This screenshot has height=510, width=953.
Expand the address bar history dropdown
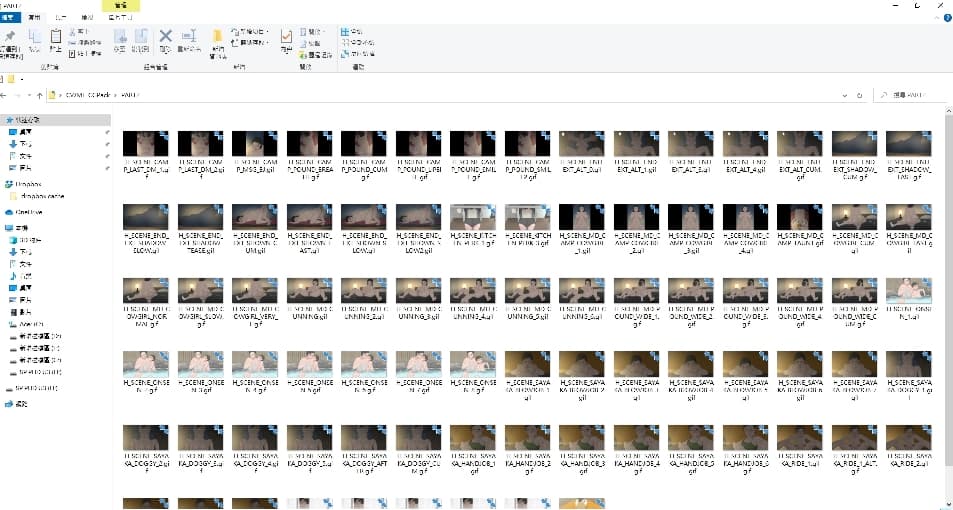[845, 95]
